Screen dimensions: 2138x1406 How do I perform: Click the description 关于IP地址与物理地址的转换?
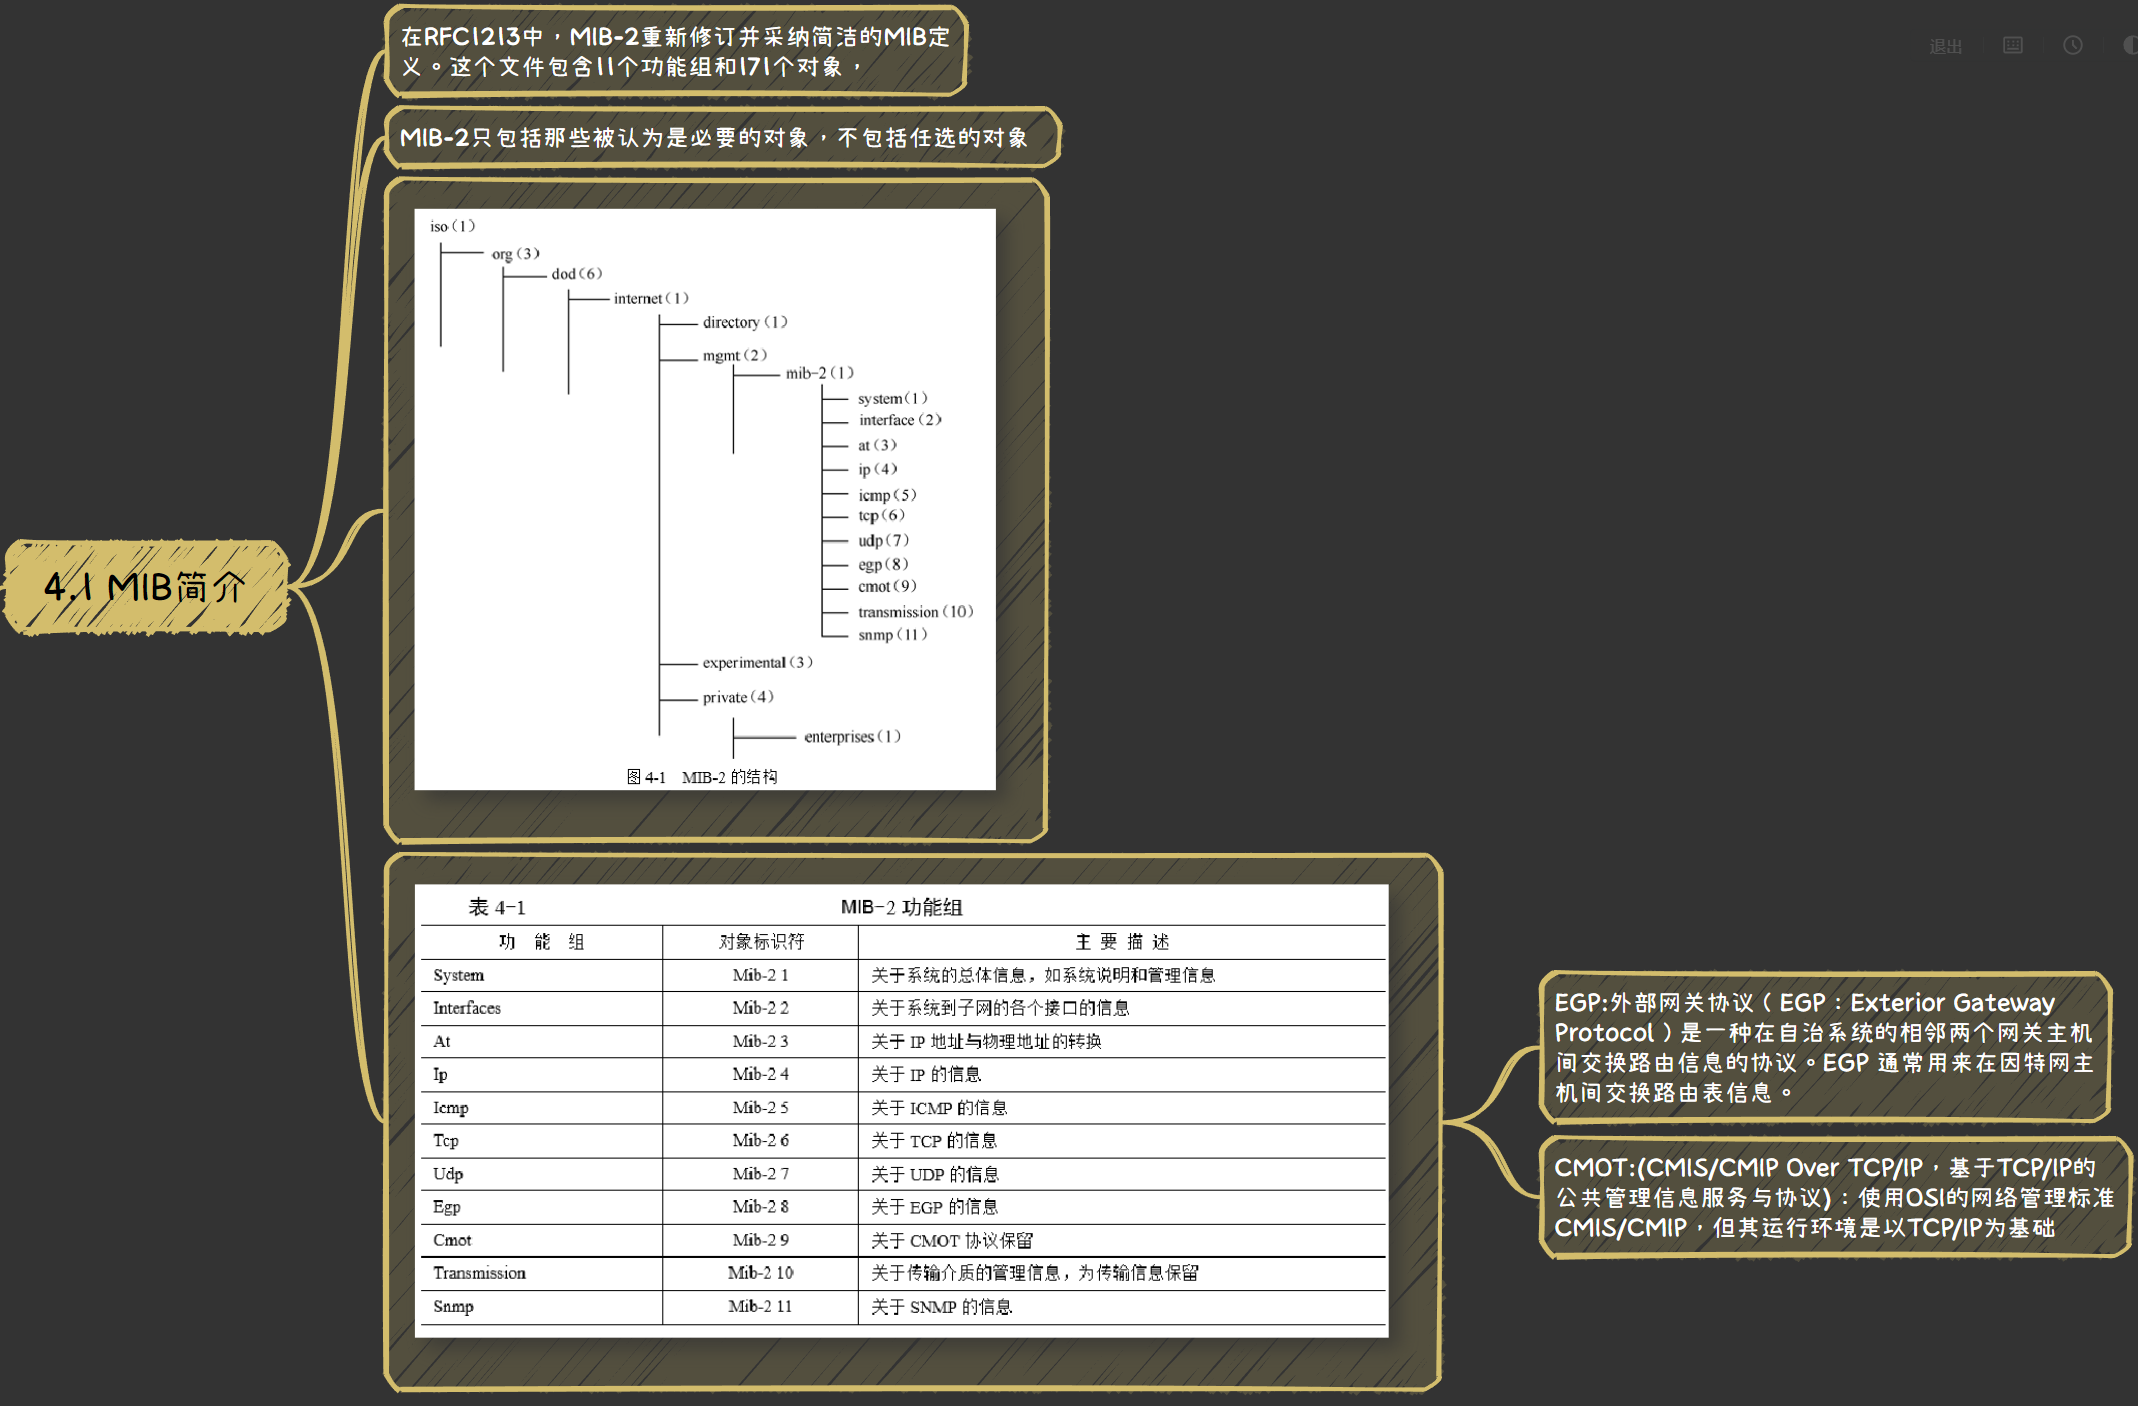(x=986, y=1042)
